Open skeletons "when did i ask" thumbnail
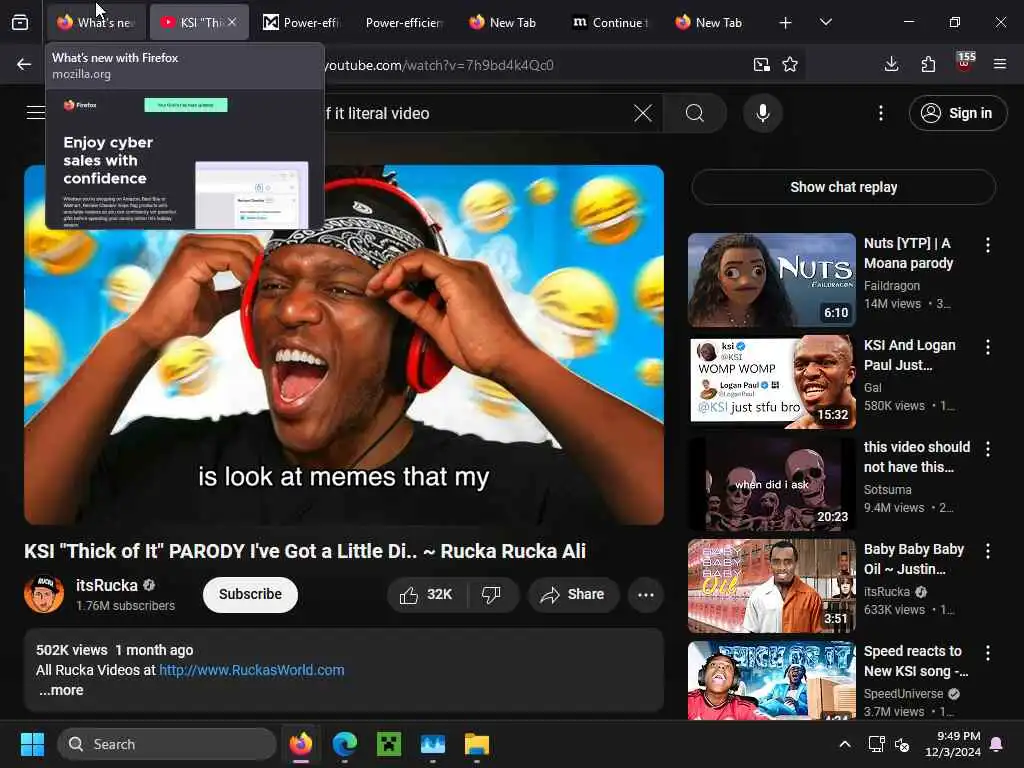The image size is (1024, 768). pos(771,483)
